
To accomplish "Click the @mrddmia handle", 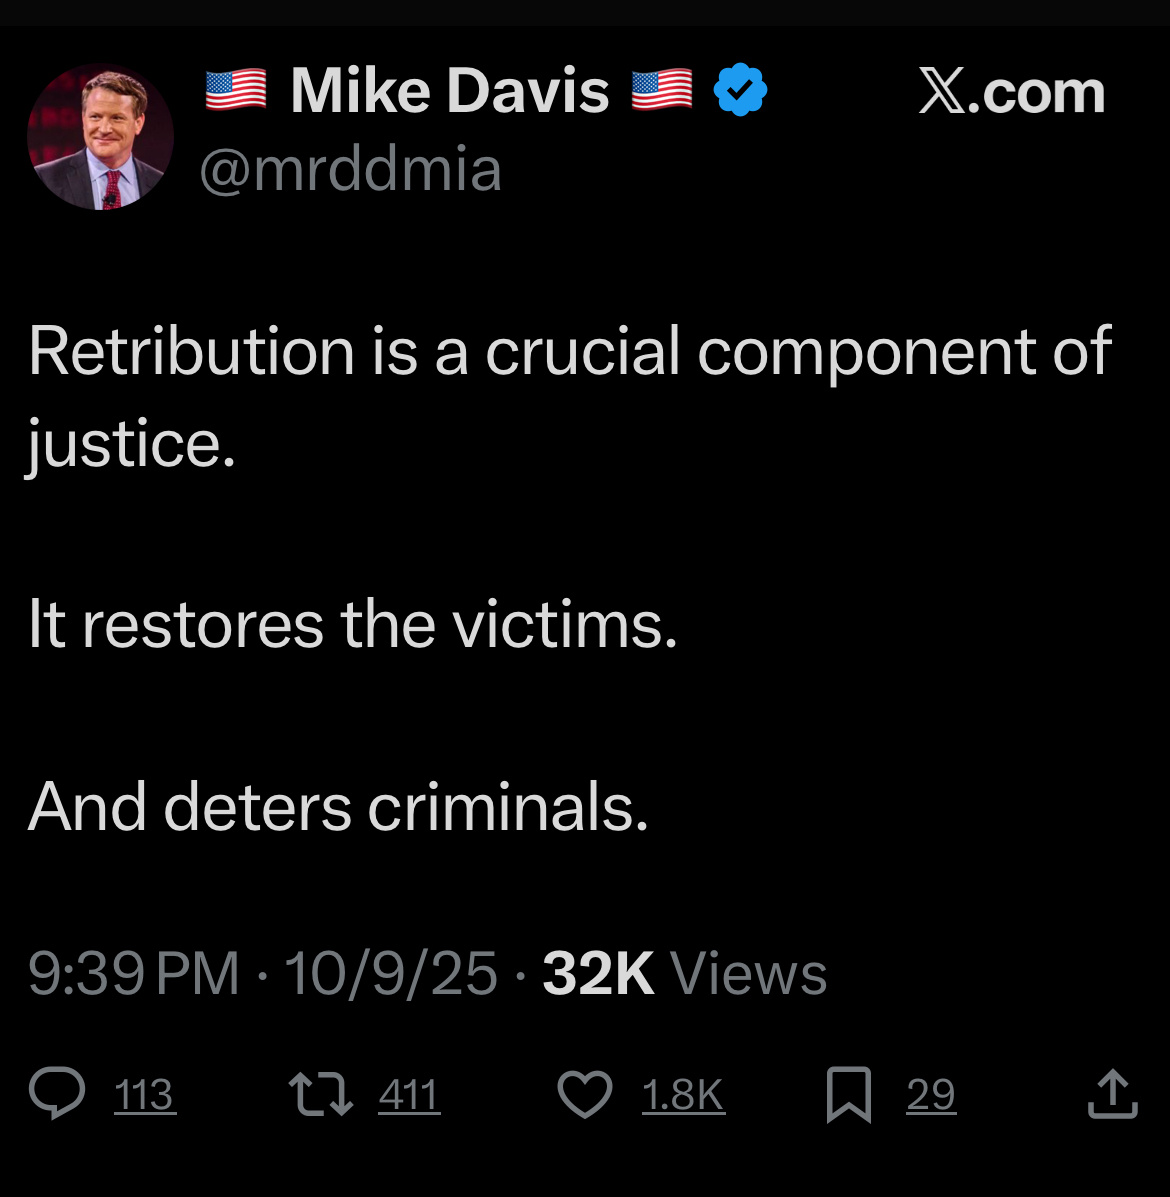I will (350, 169).
